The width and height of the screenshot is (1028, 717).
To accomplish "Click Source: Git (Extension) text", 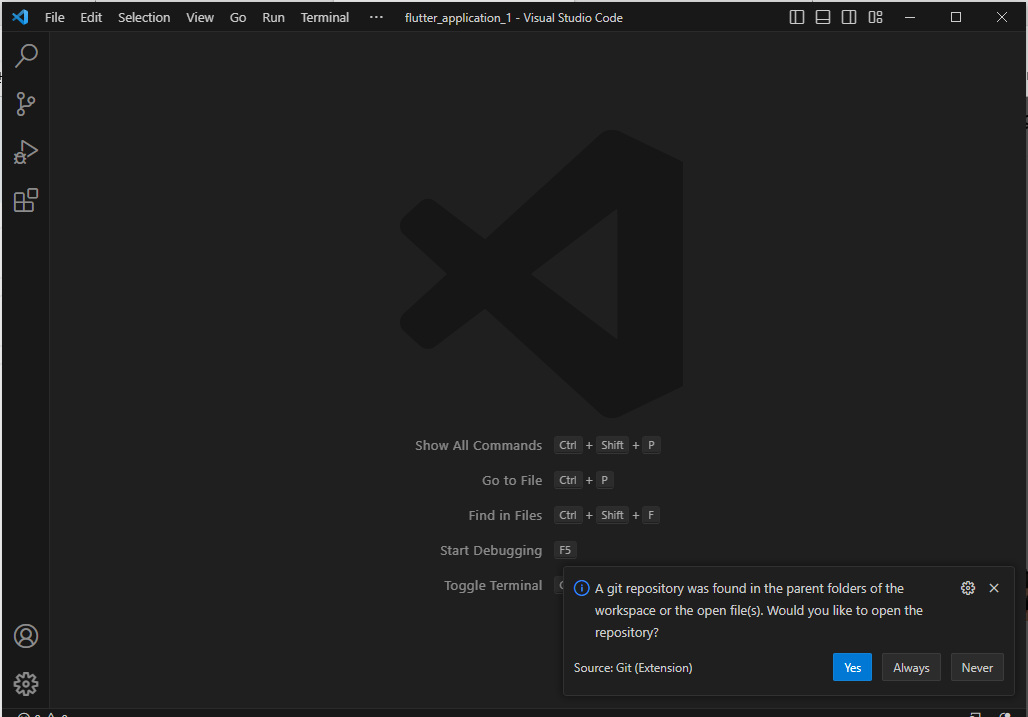I will tap(633, 668).
